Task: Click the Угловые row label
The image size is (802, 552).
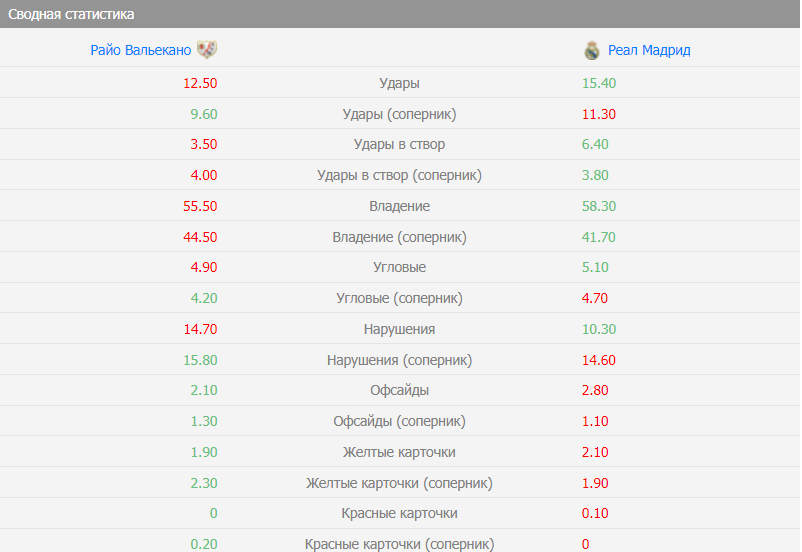Action: (x=399, y=267)
